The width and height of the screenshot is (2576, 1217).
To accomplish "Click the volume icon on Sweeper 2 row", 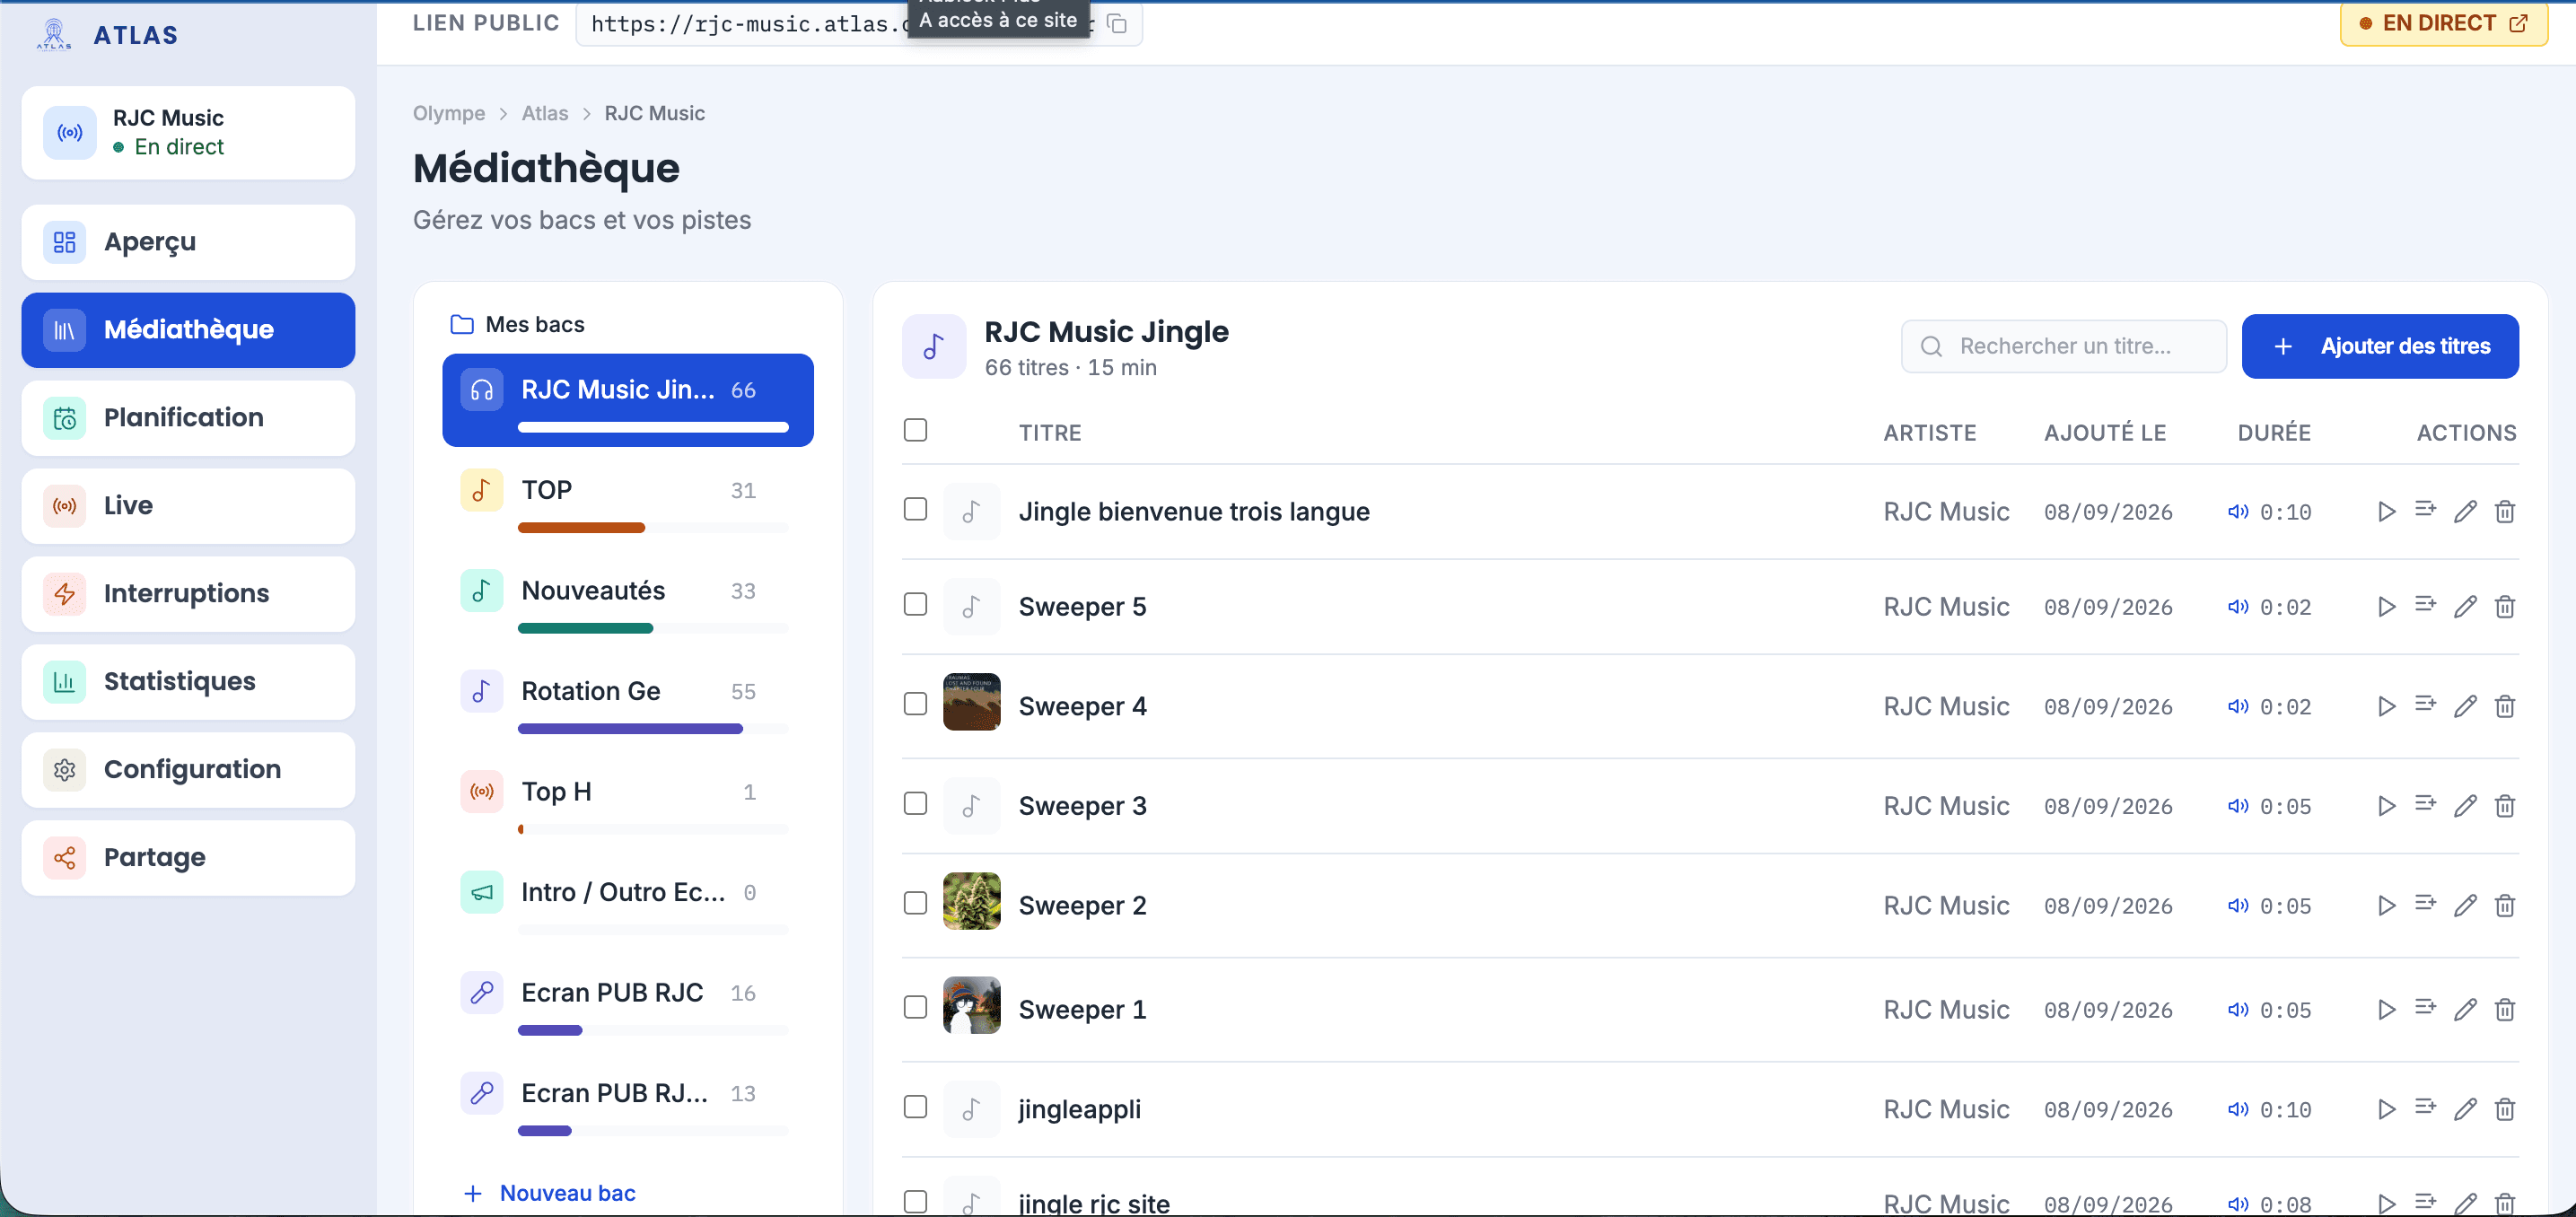I will coord(2238,906).
